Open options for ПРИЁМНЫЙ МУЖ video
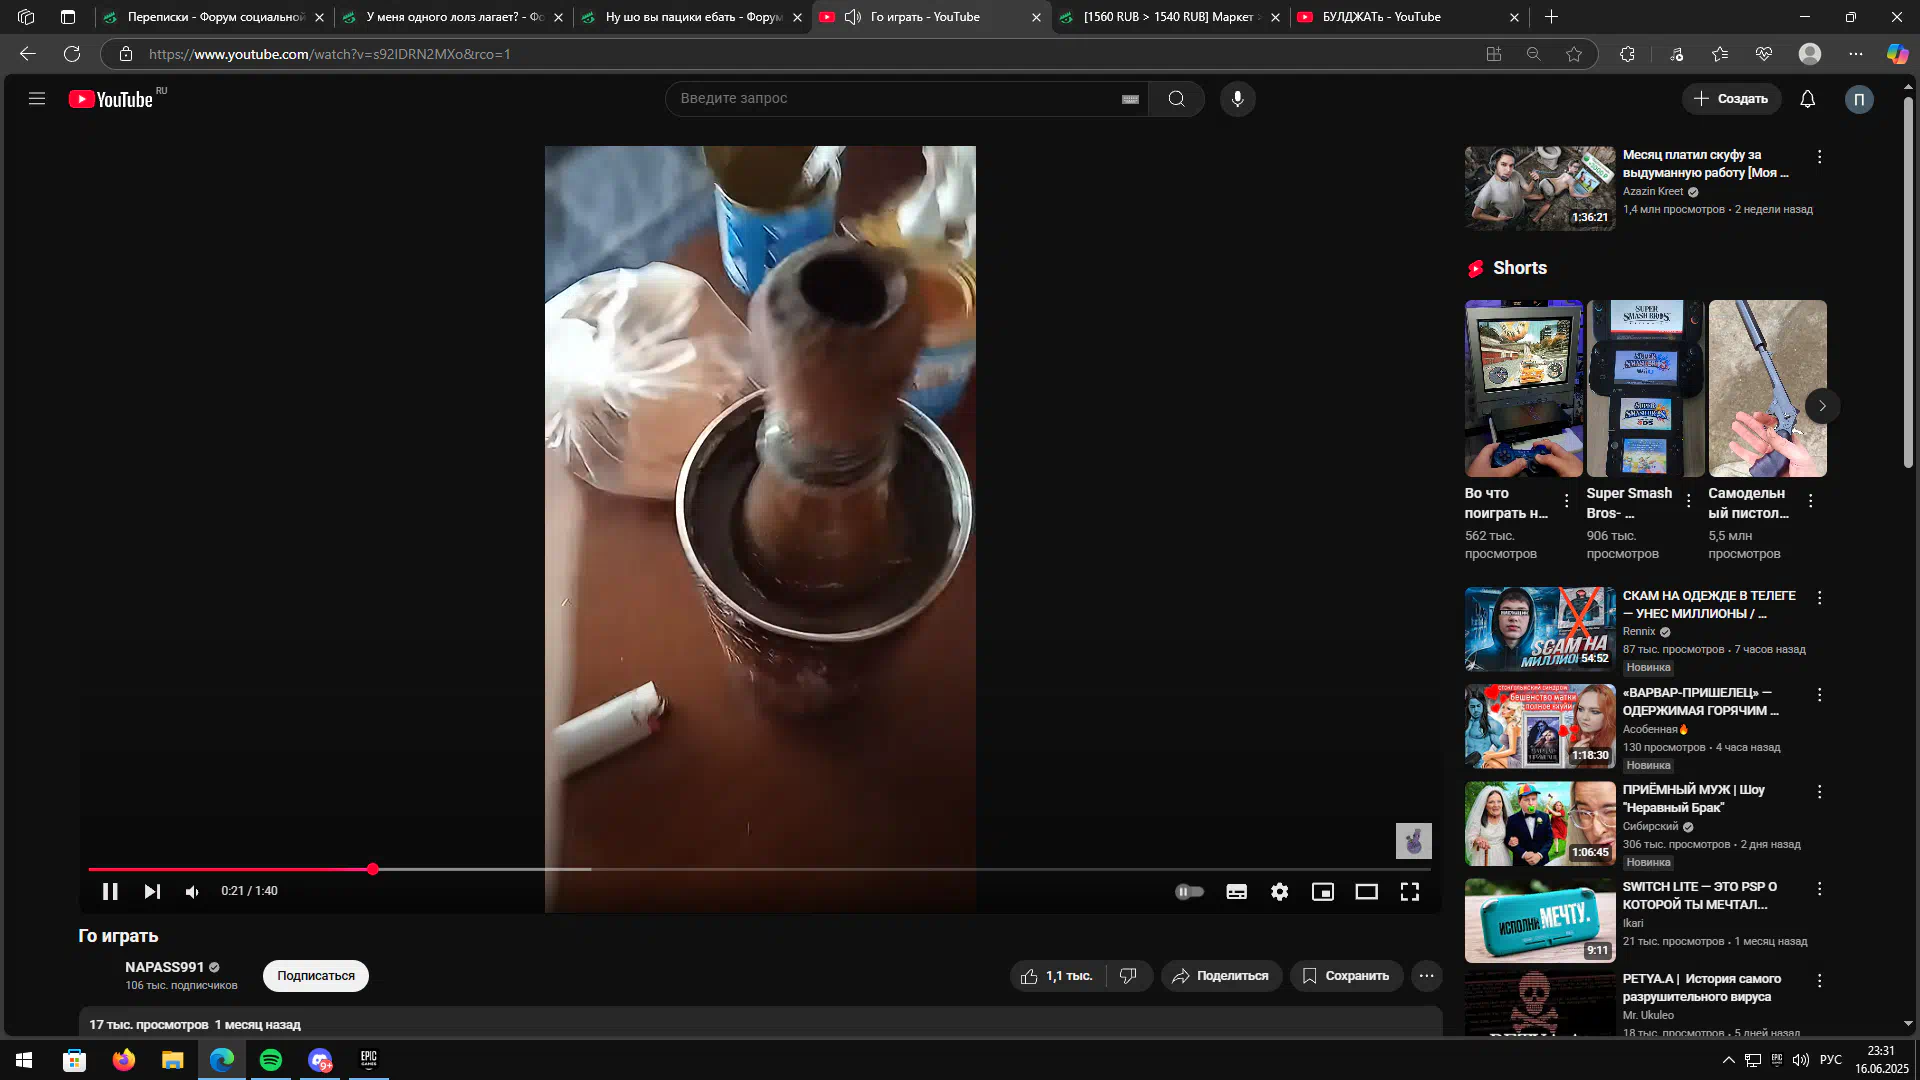This screenshot has height=1080, width=1920. click(x=1819, y=792)
